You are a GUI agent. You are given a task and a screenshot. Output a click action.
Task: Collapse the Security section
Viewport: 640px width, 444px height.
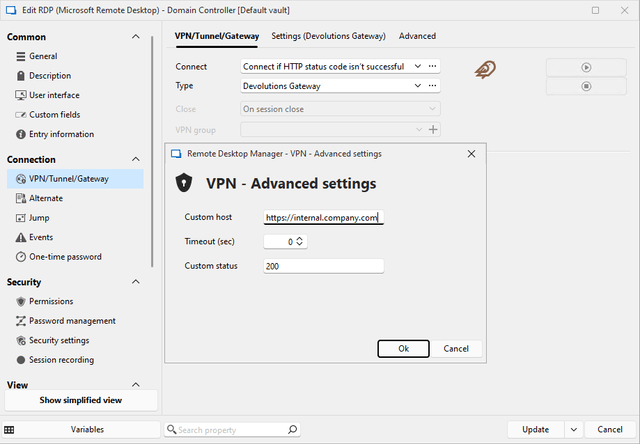pyautogui.click(x=136, y=282)
